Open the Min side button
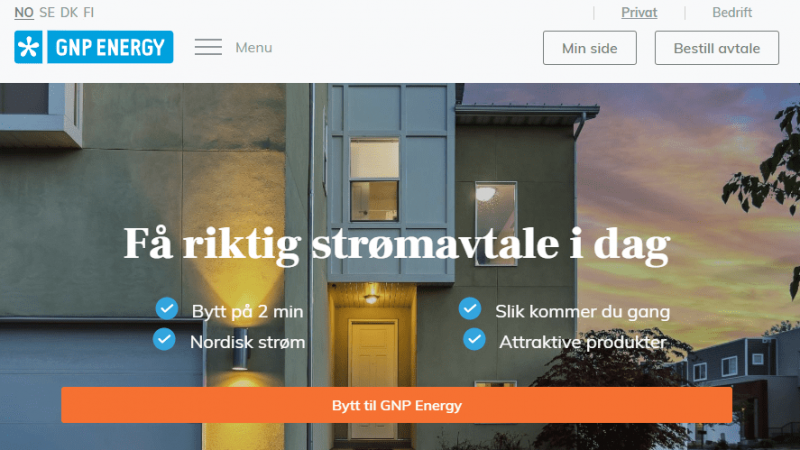Screen dimensions: 800x450 [590, 48]
